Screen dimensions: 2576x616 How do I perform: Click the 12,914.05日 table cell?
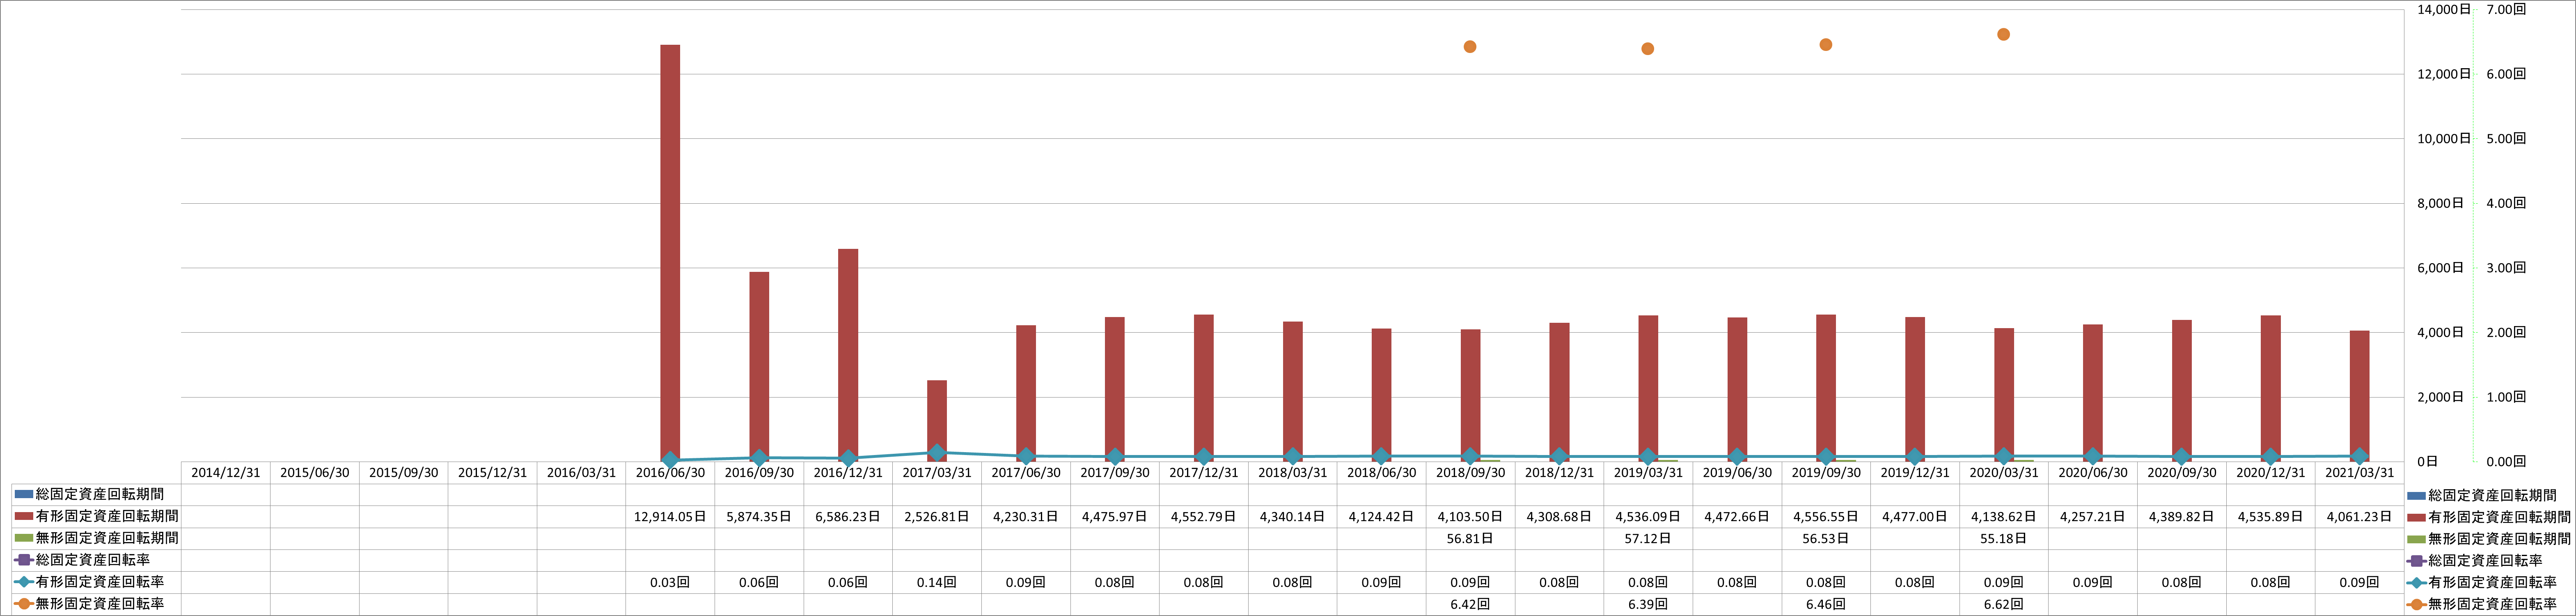(x=670, y=517)
